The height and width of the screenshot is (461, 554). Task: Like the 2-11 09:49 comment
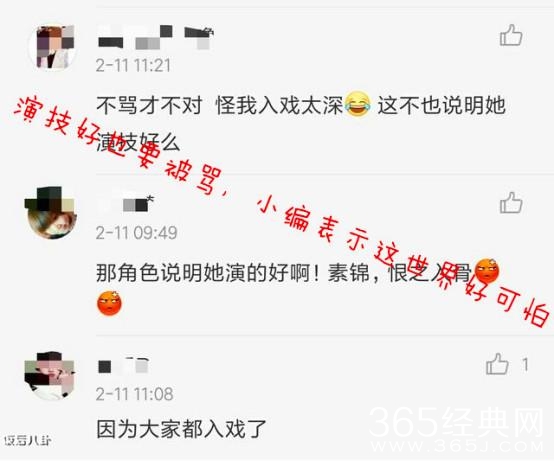(511, 203)
